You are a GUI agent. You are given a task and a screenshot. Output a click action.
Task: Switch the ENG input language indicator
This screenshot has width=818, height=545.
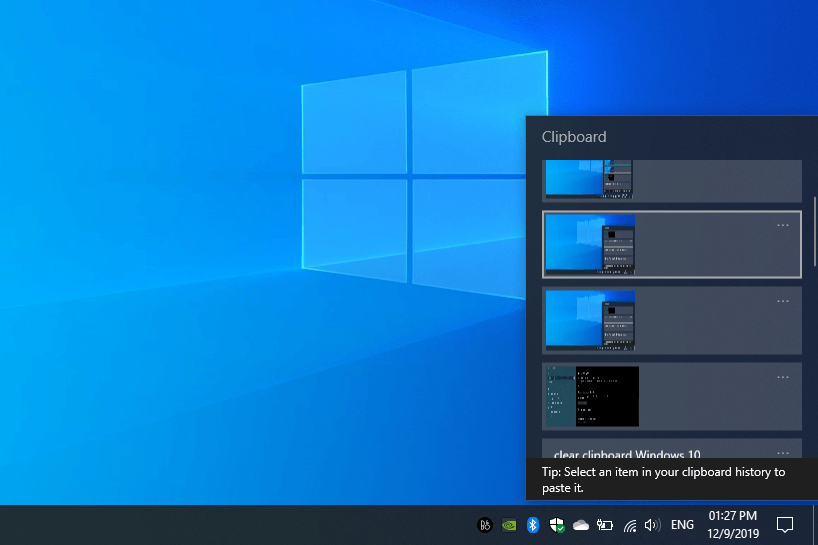[682, 525]
